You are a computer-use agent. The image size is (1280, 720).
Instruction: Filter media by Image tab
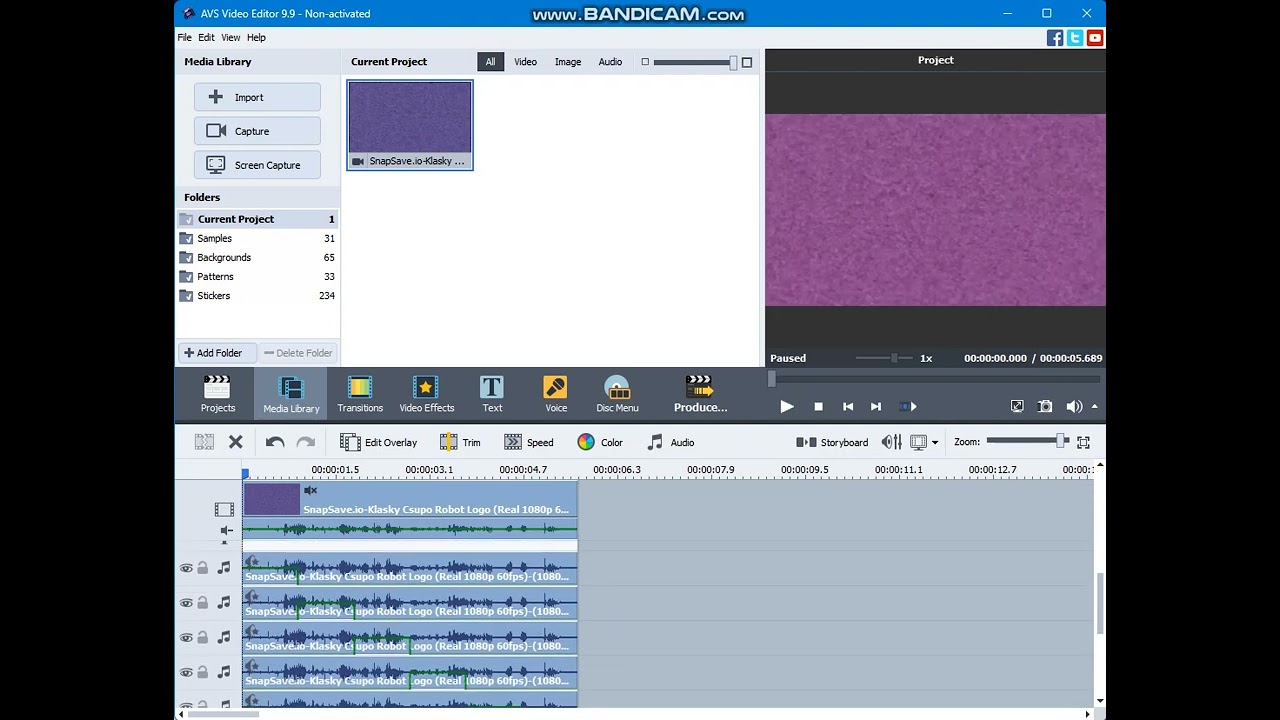pos(568,62)
